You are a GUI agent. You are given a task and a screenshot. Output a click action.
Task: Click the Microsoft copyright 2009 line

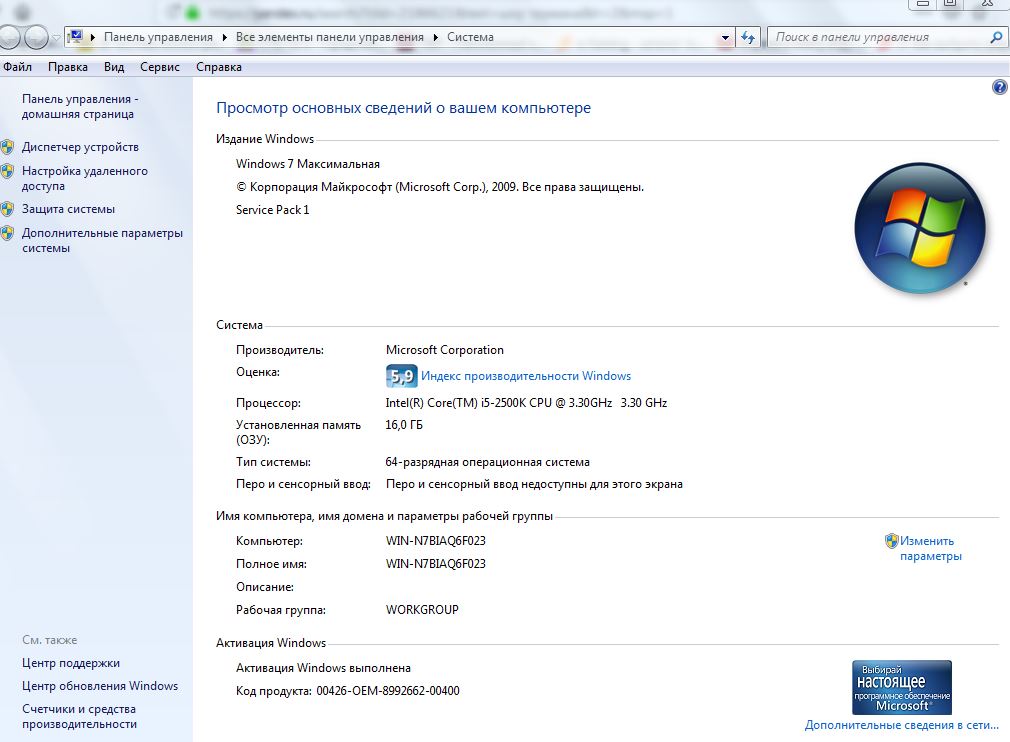pyautogui.click(x=440, y=187)
